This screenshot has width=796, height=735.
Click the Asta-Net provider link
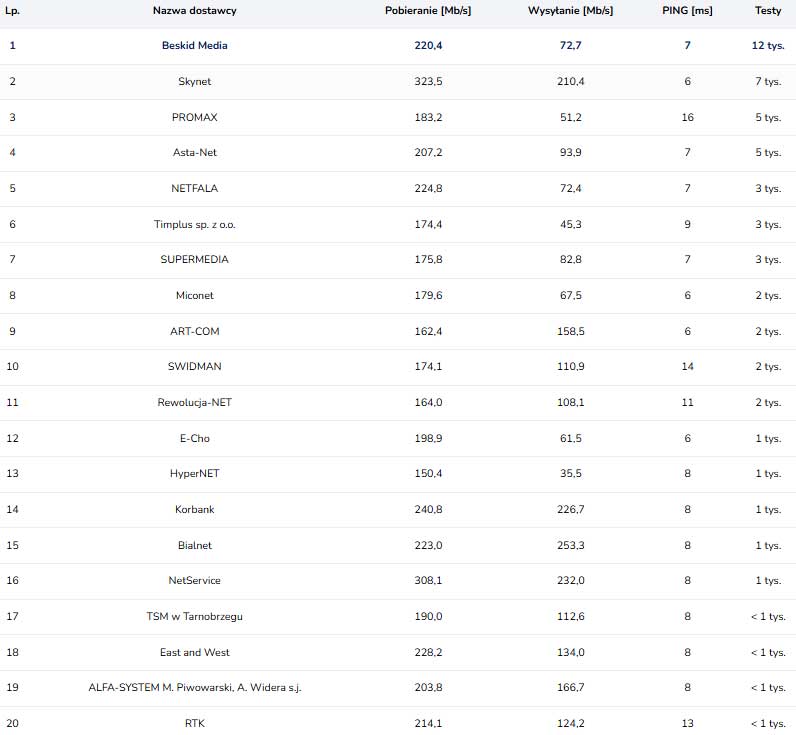click(194, 152)
